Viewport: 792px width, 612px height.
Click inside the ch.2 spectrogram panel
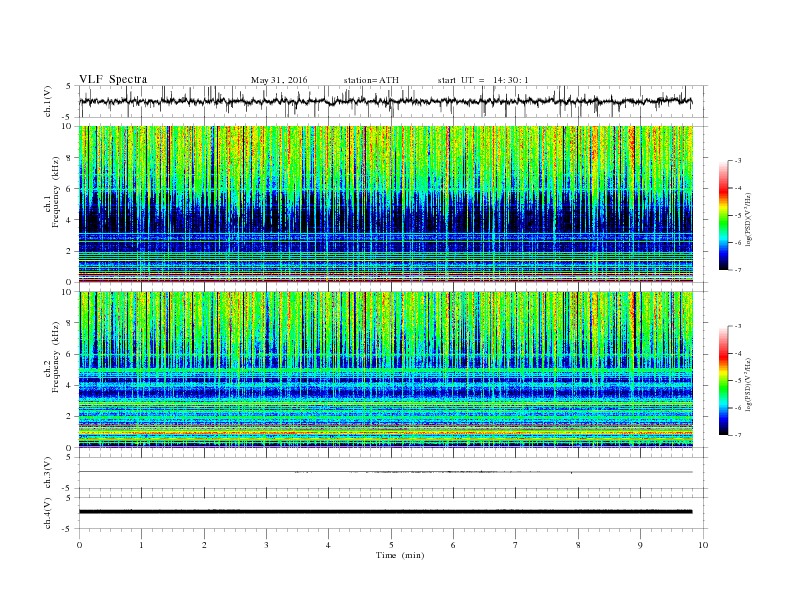coord(385,369)
